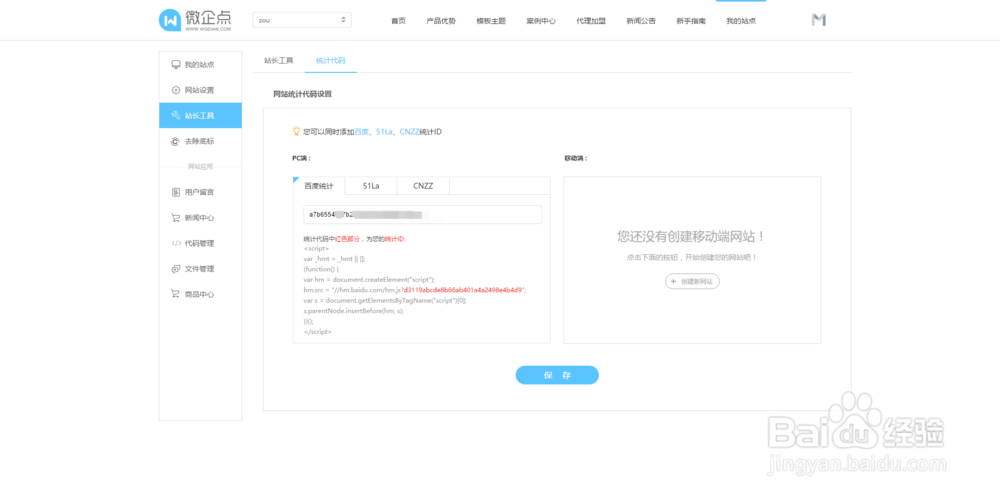This screenshot has width=1000, height=498.
Task: Select the CNZZ tab
Action: (x=423, y=186)
